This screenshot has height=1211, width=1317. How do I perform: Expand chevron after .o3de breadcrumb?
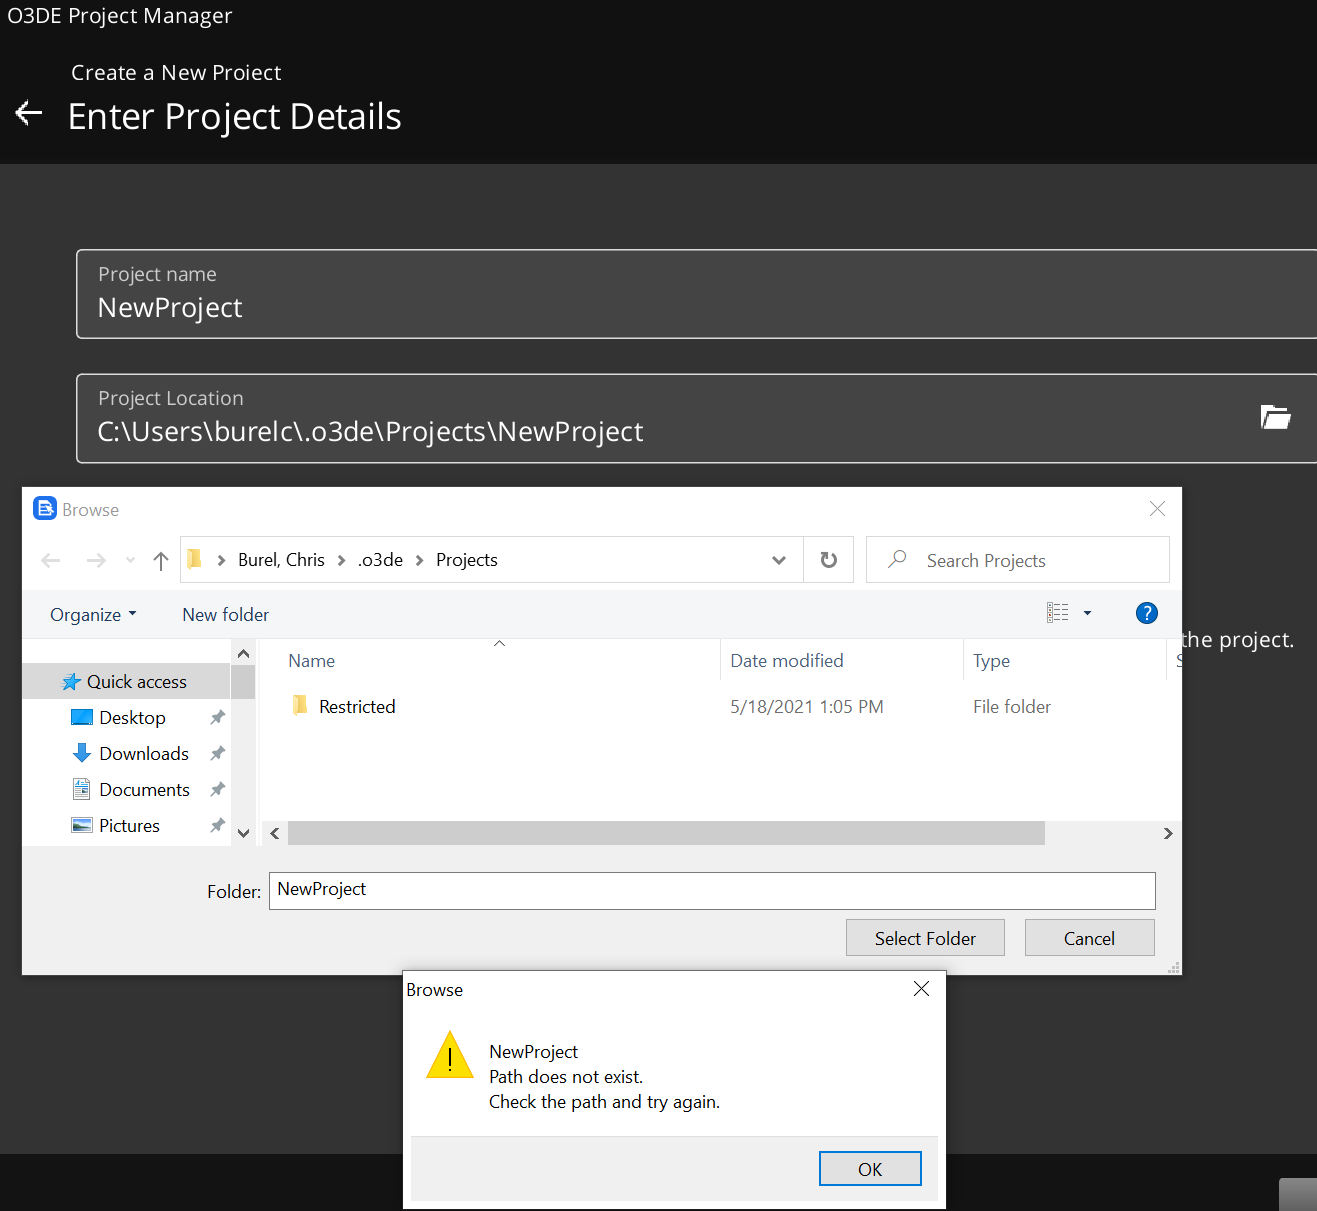(419, 560)
